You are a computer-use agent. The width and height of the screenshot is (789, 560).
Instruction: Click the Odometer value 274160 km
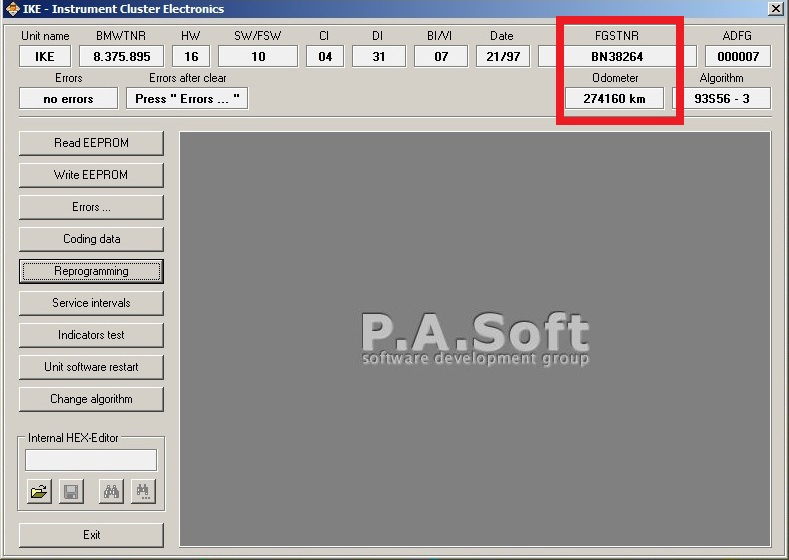(614, 99)
